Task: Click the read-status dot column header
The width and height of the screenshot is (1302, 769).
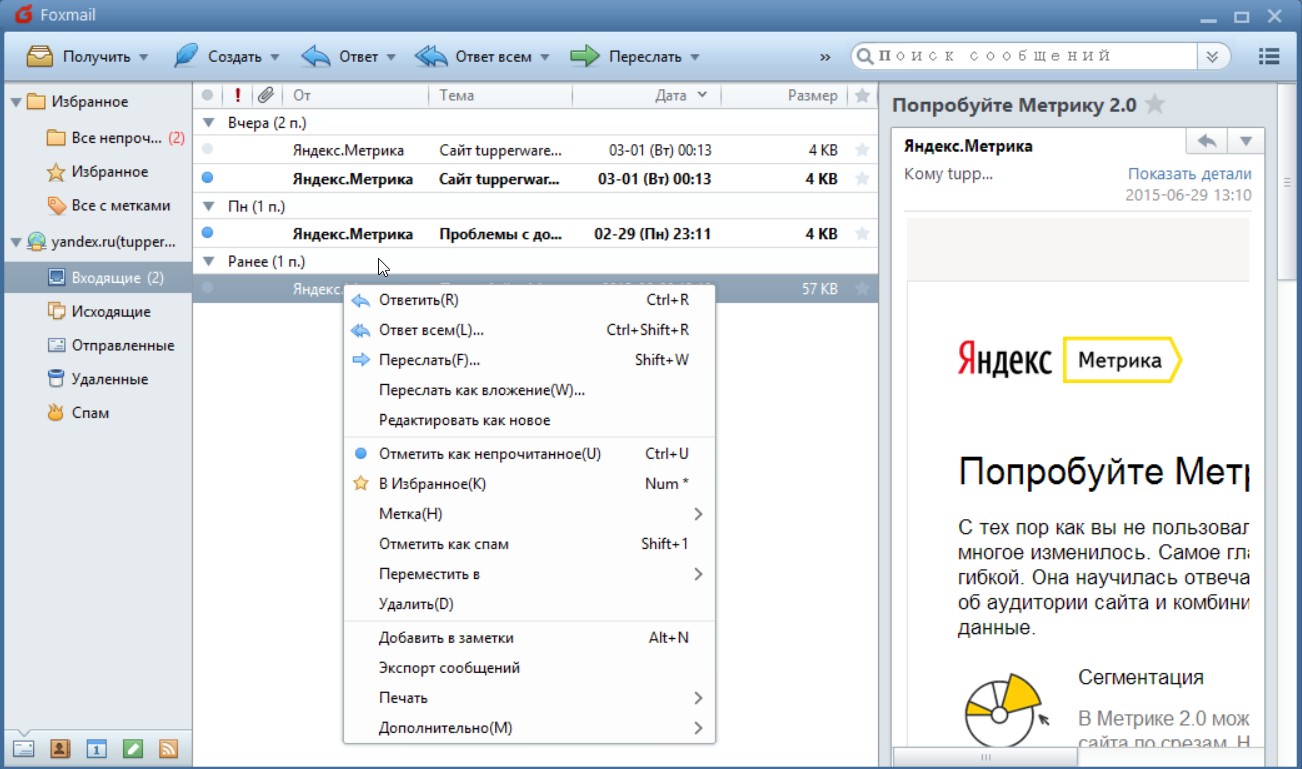Action: point(207,95)
